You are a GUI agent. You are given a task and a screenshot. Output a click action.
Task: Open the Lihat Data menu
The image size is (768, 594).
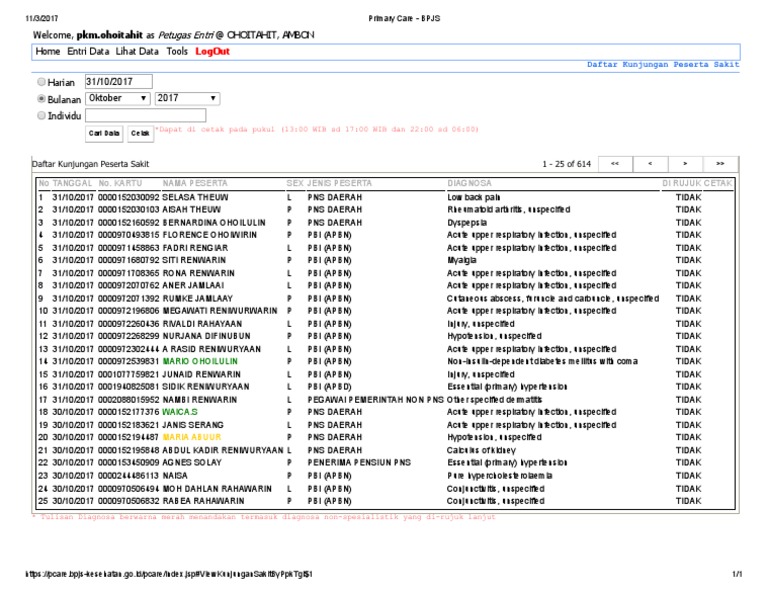[x=137, y=51]
